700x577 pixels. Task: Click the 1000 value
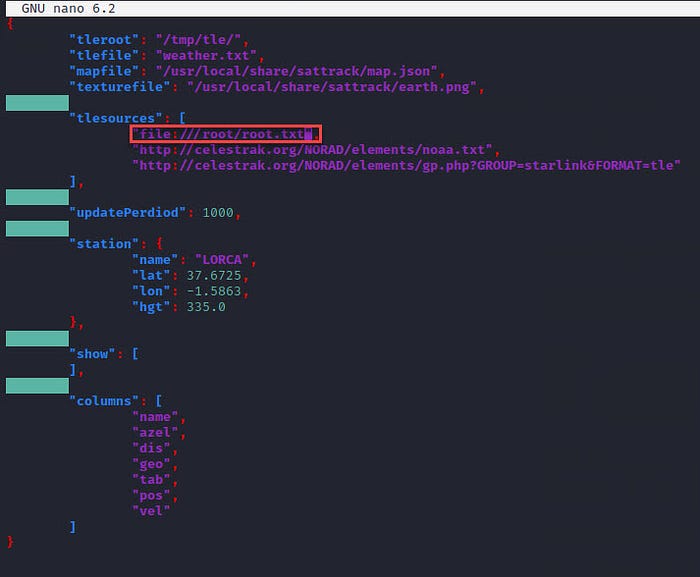click(218, 213)
